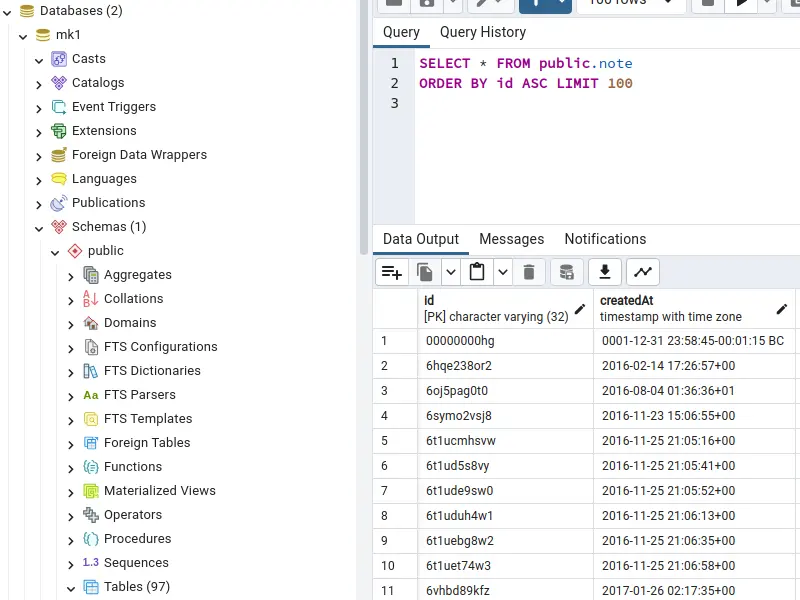
Task: Open the copy options dropdown arrow
Action: [x=450, y=272]
